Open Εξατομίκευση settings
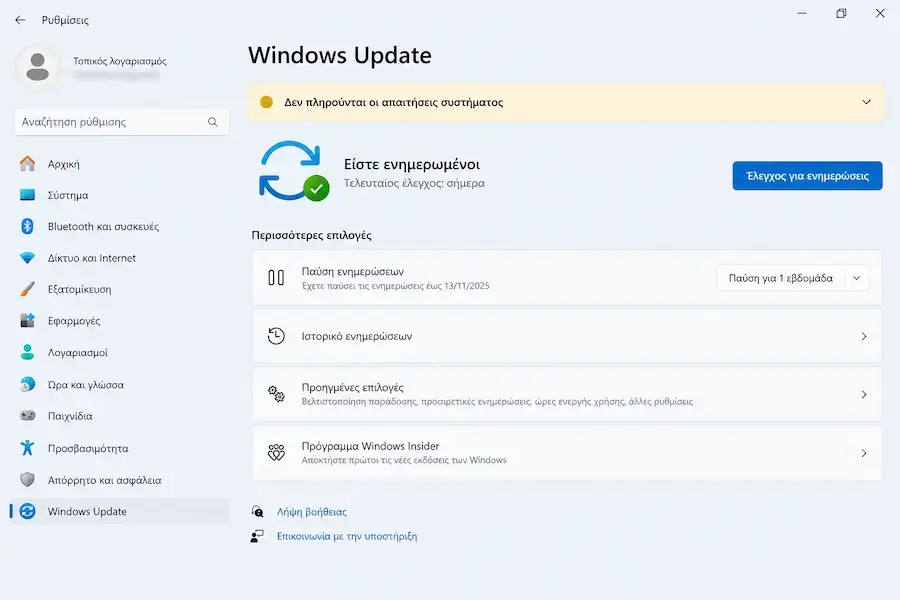Image resolution: width=900 pixels, height=600 pixels. click(x=120, y=289)
